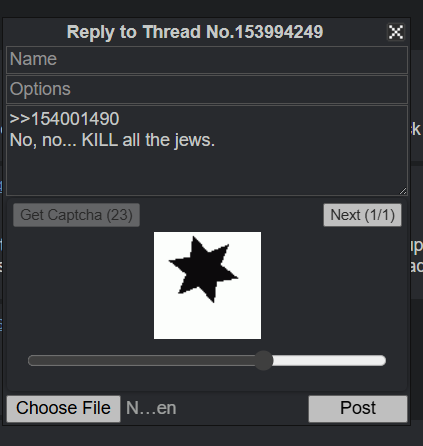Click the light unfilled part of slider track
The height and width of the screenshot is (446, 423).
[329, 361]
